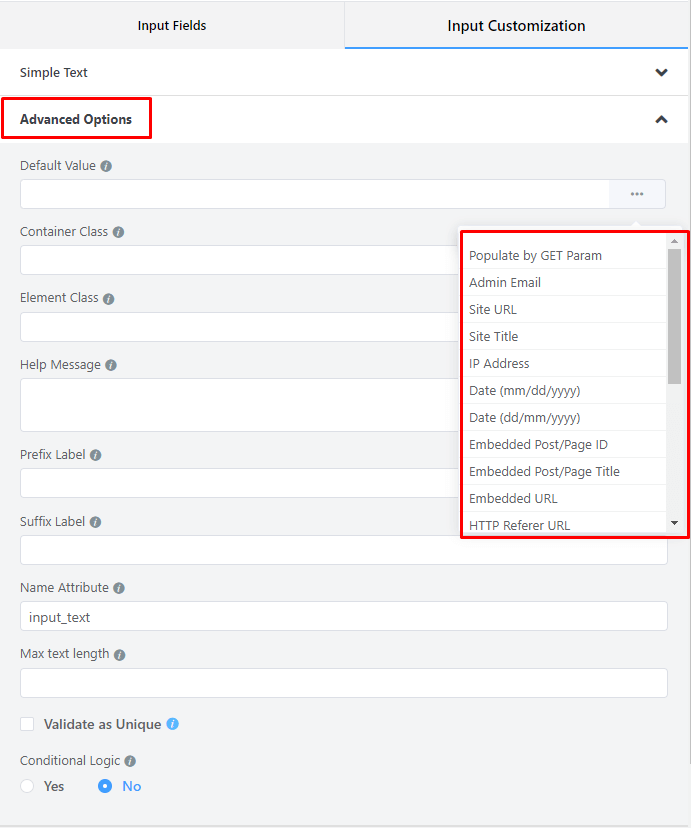Open the Input Customization tab
Viewport: 691px width, 828px height.
pyautogui.click(x=516, y=25)
